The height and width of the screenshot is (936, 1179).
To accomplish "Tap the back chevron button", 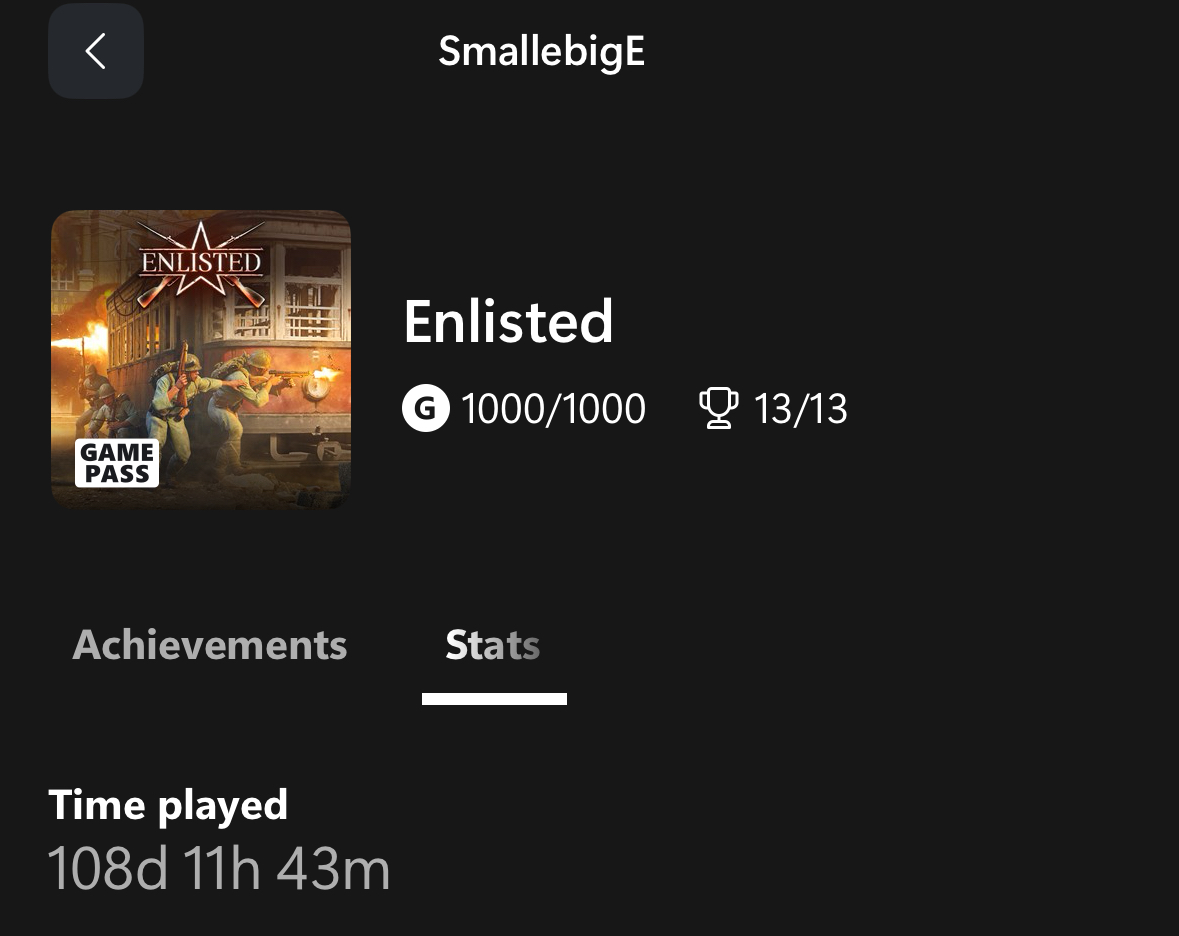I will [96, 51].
